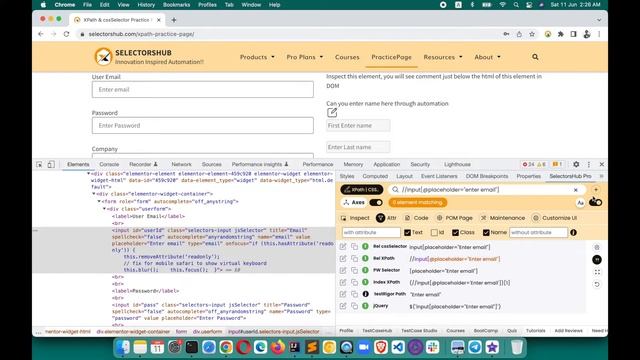Viewport: 640px width, 360px height.
Task: Open the Computed sidebar tab
Action: coord(375,176)
